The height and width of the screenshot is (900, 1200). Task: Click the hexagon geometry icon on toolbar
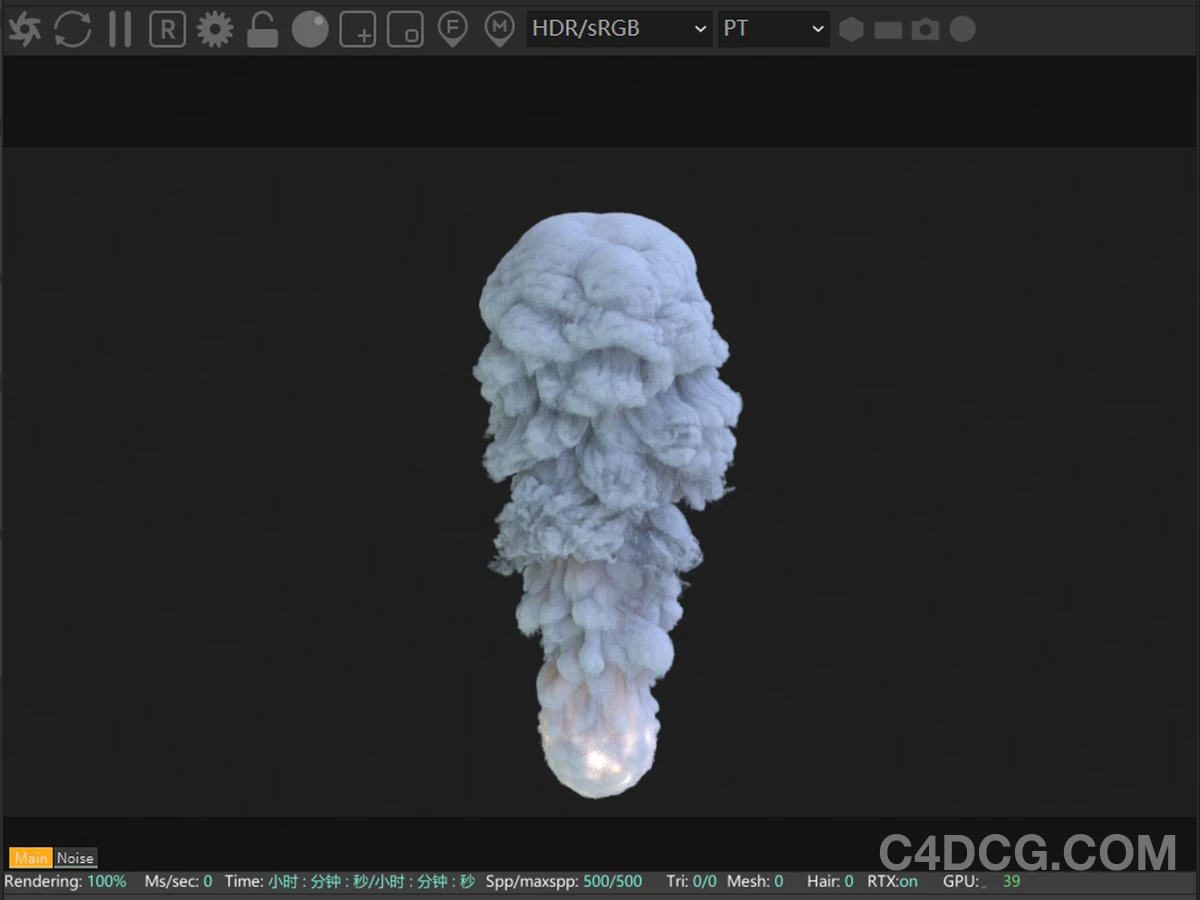(851, 29)
